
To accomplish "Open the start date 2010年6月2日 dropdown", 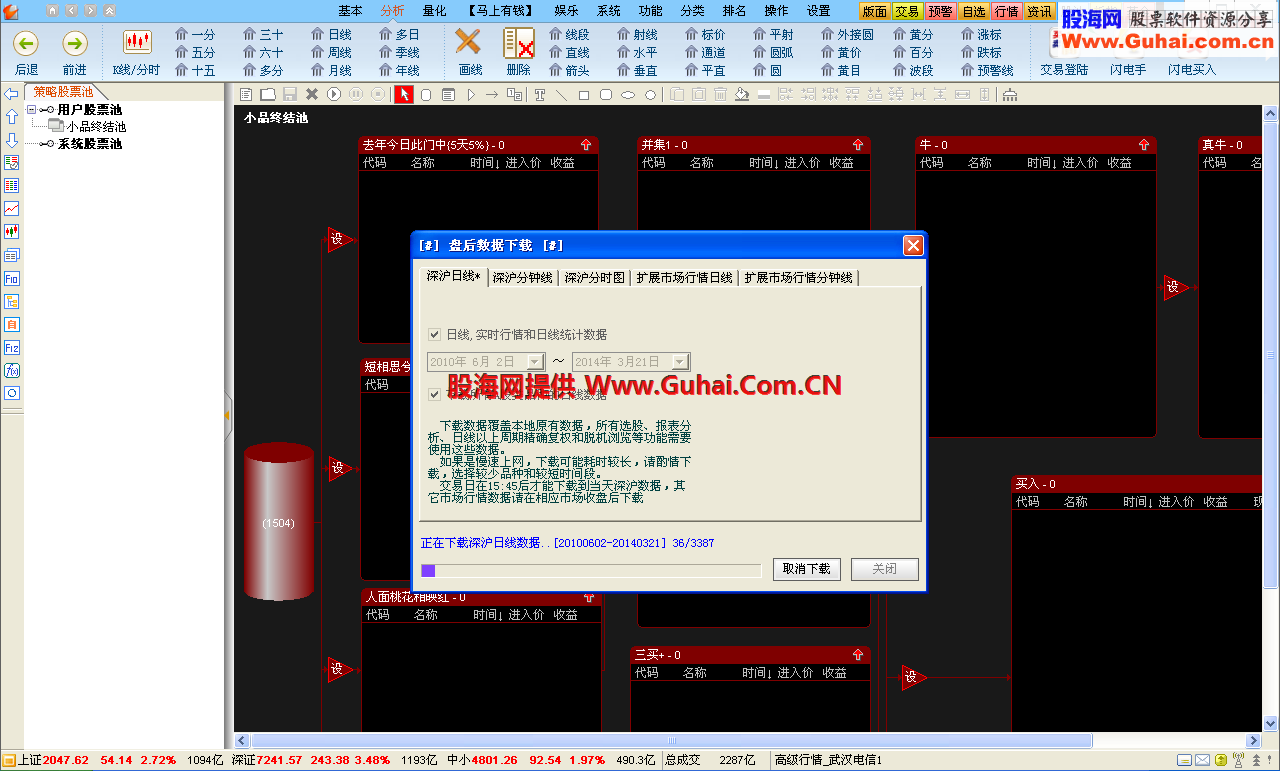I will (536, 362).
